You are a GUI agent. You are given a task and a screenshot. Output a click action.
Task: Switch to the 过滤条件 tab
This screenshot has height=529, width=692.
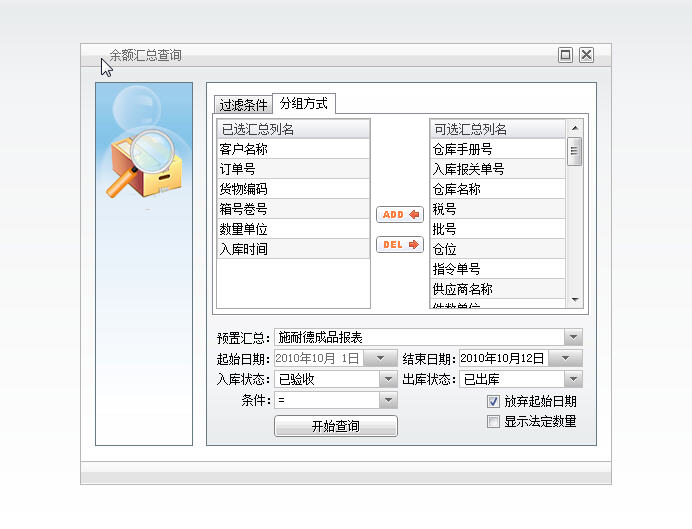(243, 105)
